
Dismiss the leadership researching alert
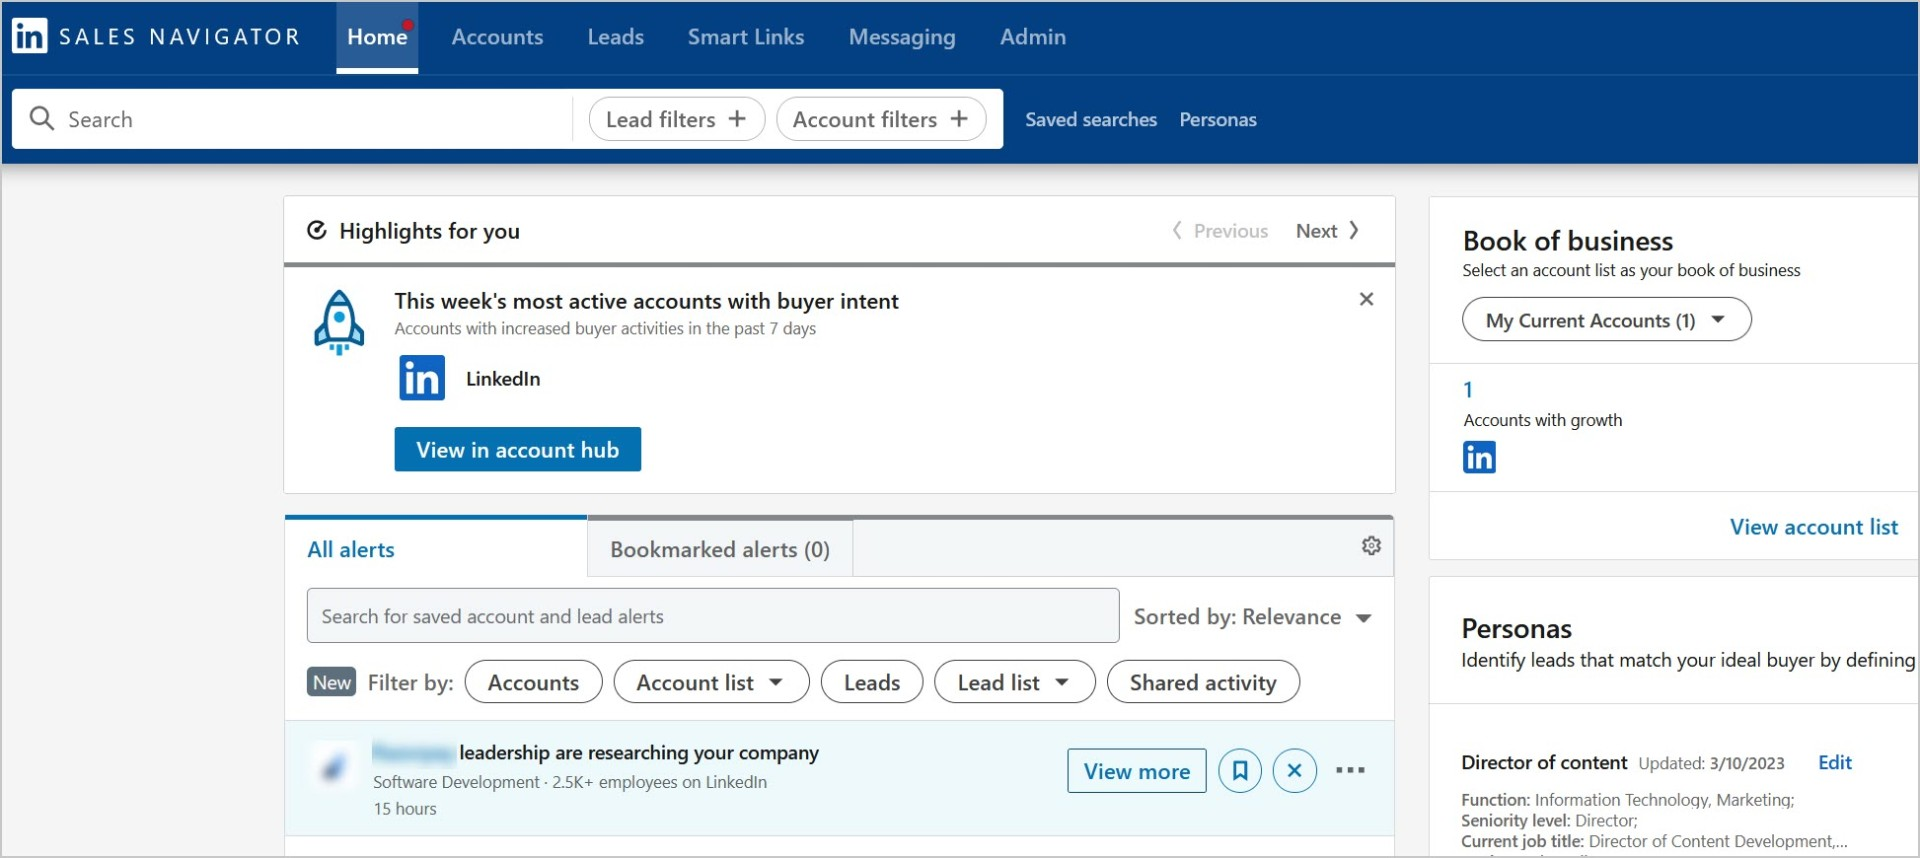coord(1295,771)
